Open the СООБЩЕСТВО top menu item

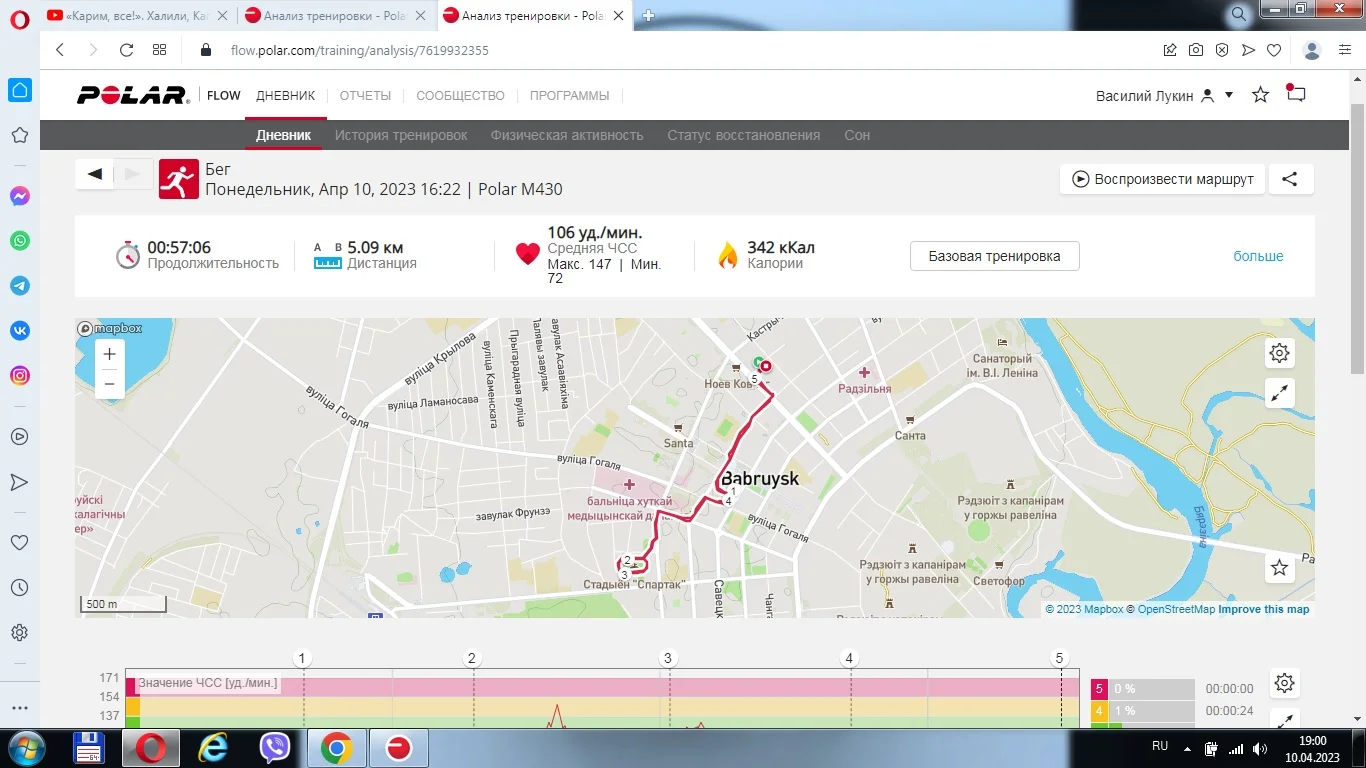point(460,95)
